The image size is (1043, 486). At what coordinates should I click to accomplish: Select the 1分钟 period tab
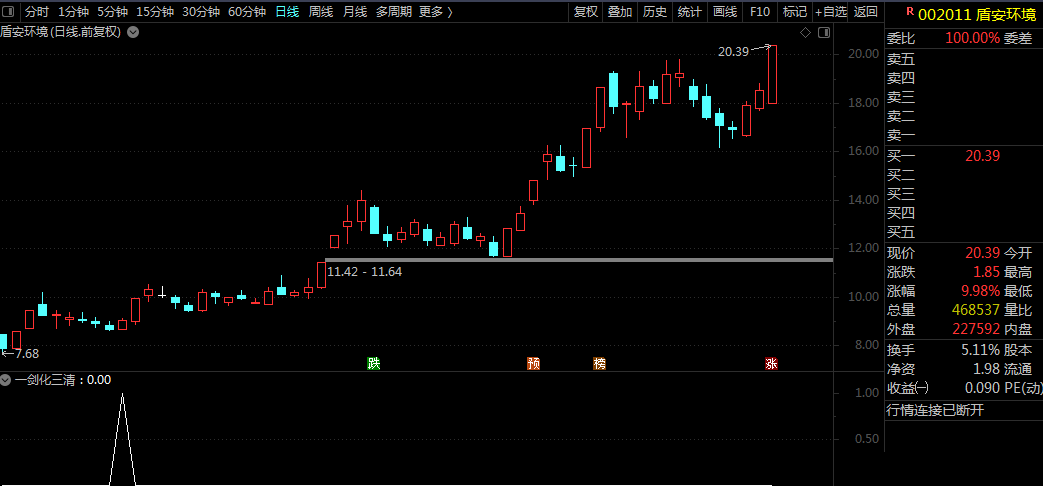click(73, 11)
